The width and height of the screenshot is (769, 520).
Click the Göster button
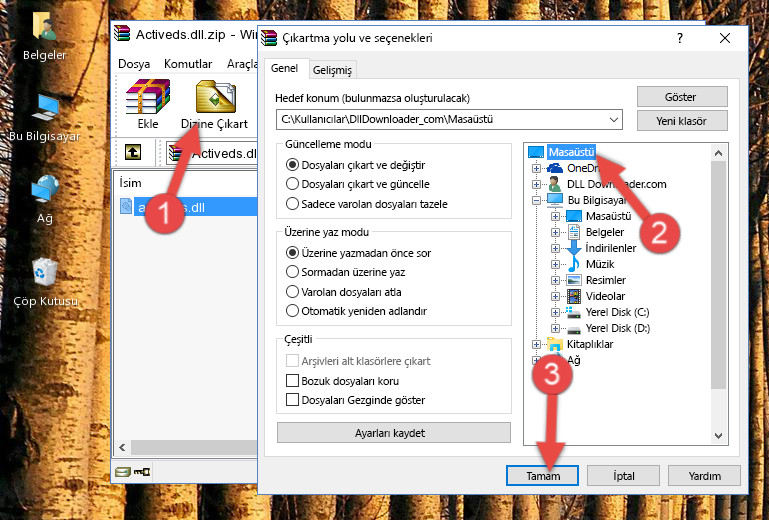coord(682,97)
